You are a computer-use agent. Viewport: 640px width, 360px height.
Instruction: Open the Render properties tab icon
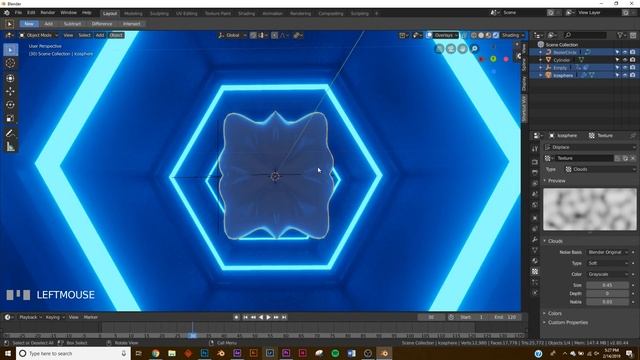[535, 162]
